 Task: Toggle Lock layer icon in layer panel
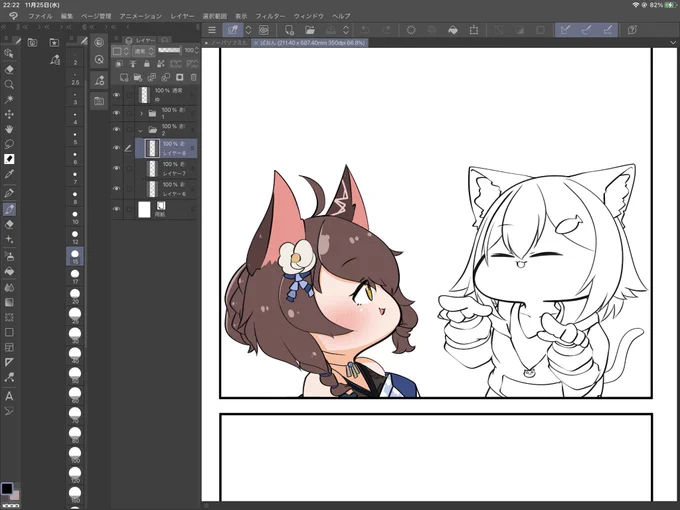pos(147,63)
